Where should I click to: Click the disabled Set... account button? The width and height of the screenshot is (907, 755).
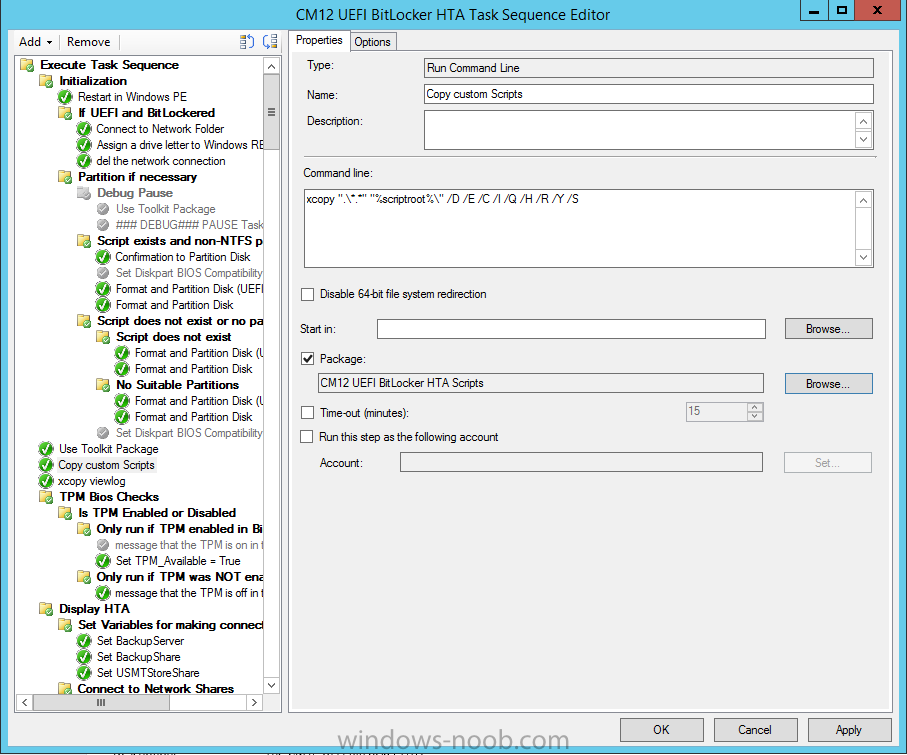(827, 463)
